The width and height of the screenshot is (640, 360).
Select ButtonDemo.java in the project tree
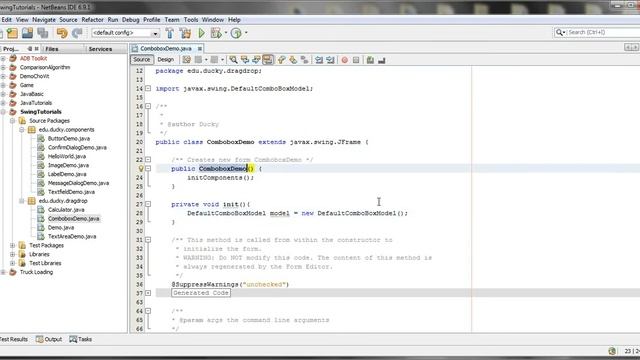pos(69,139)
